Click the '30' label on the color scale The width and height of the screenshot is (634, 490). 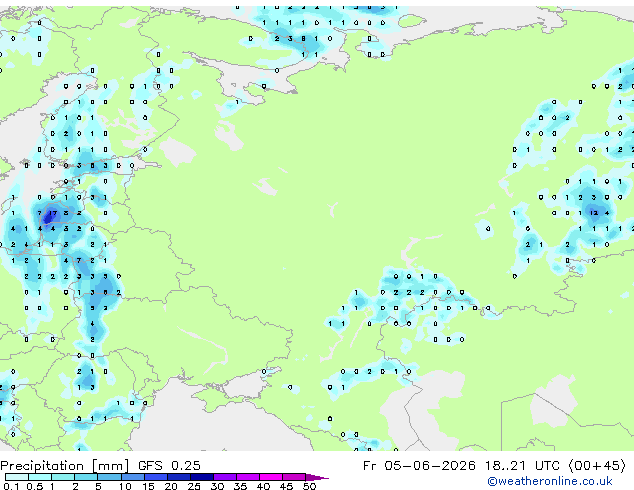click(217, 486)
